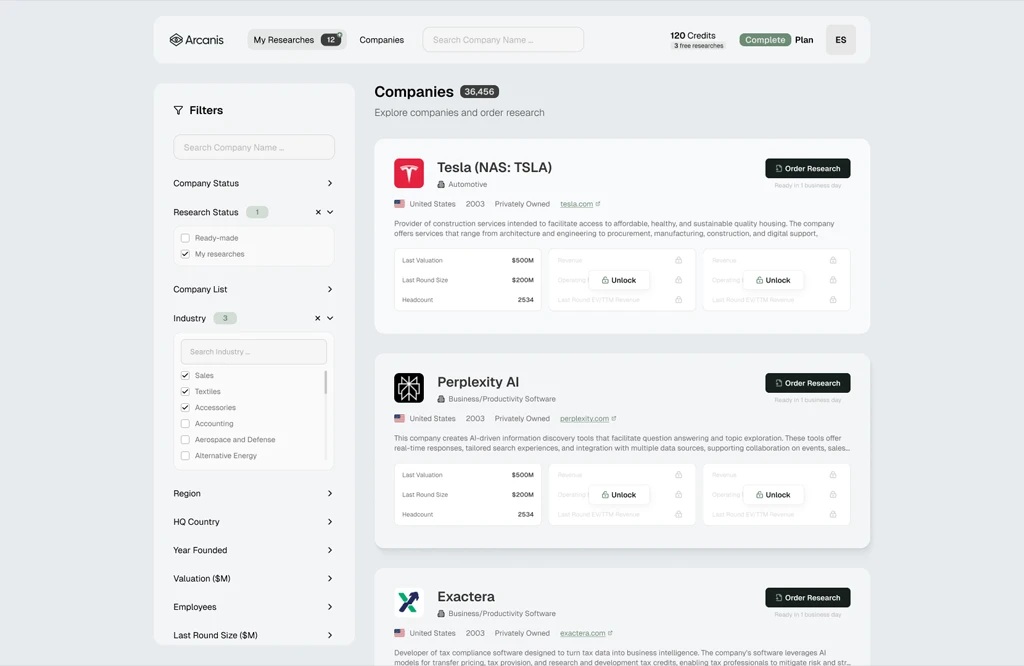This screenshot has height=666, width=1024.
Task: Clear the Industry filter with X
Action: [317, 319]
